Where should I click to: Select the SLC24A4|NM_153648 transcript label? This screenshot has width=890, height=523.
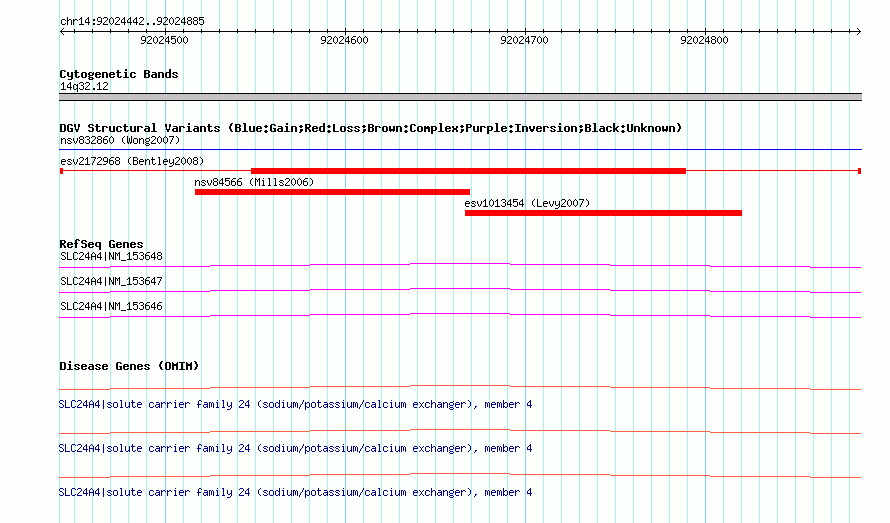[x=111, y=256]
